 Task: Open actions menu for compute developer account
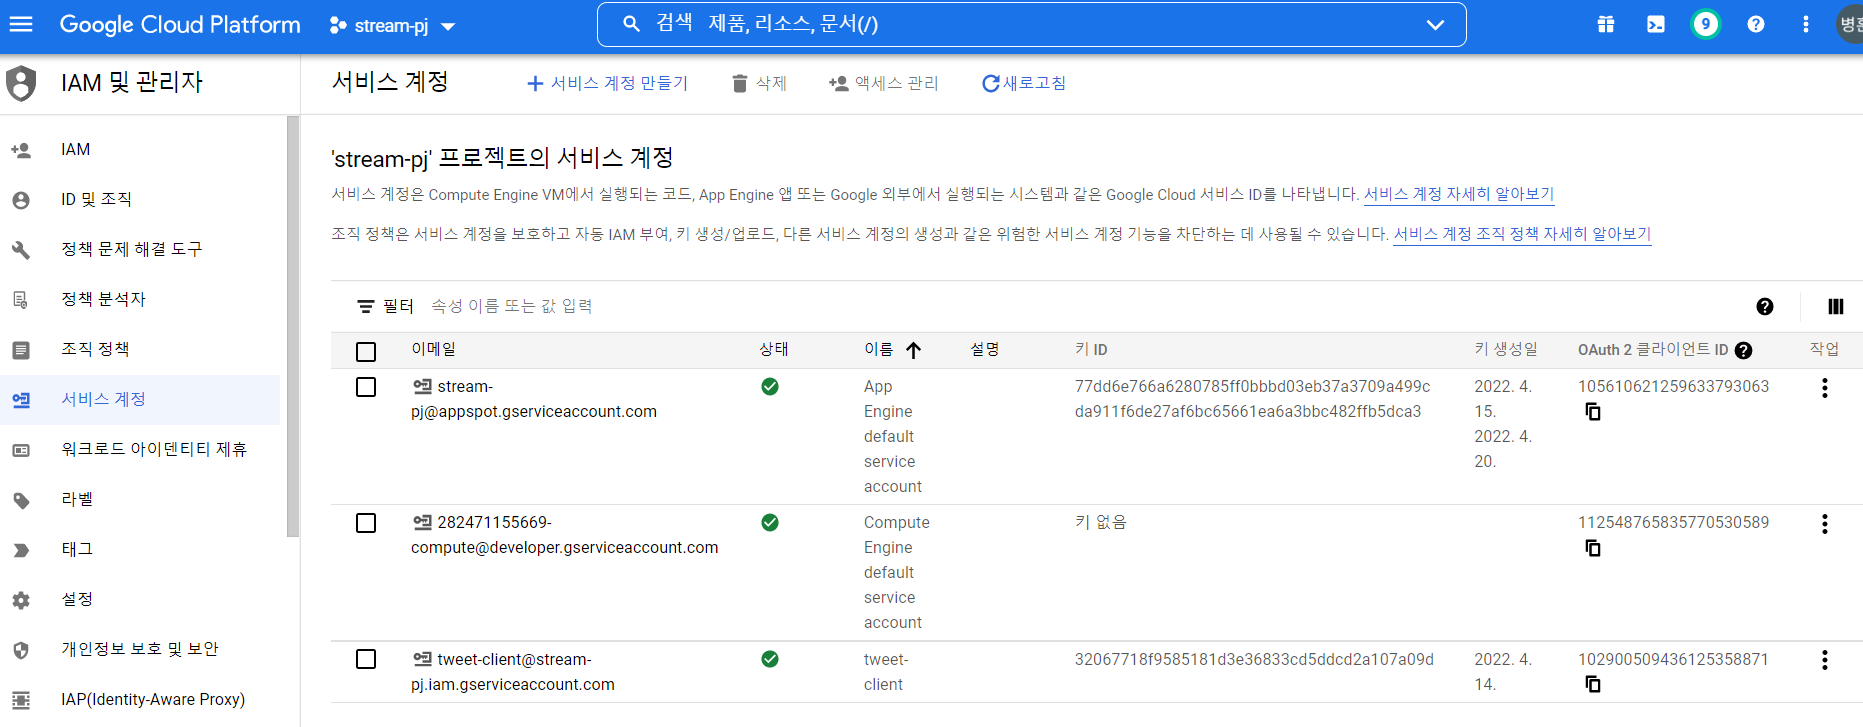[1824, 524]
